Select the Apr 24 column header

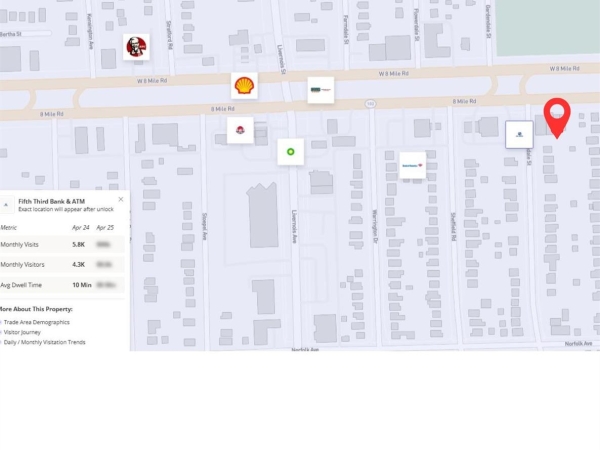80,228
